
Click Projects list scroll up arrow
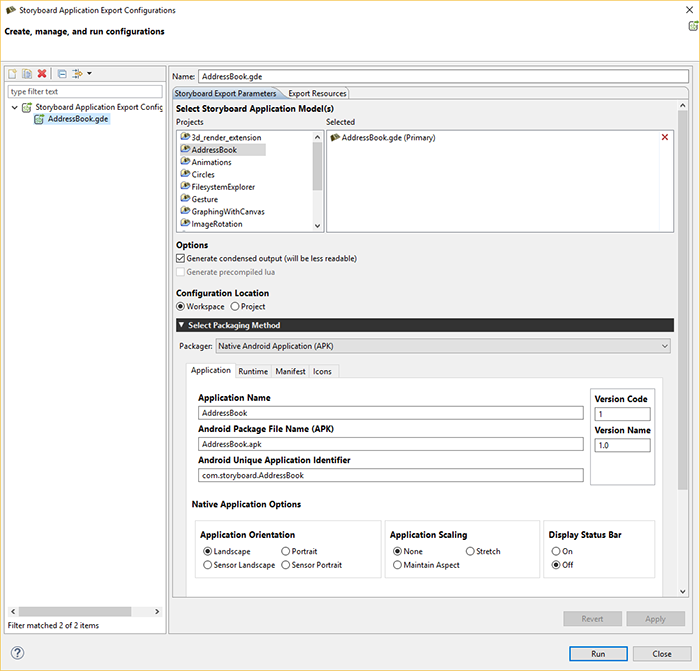[317, 137]
